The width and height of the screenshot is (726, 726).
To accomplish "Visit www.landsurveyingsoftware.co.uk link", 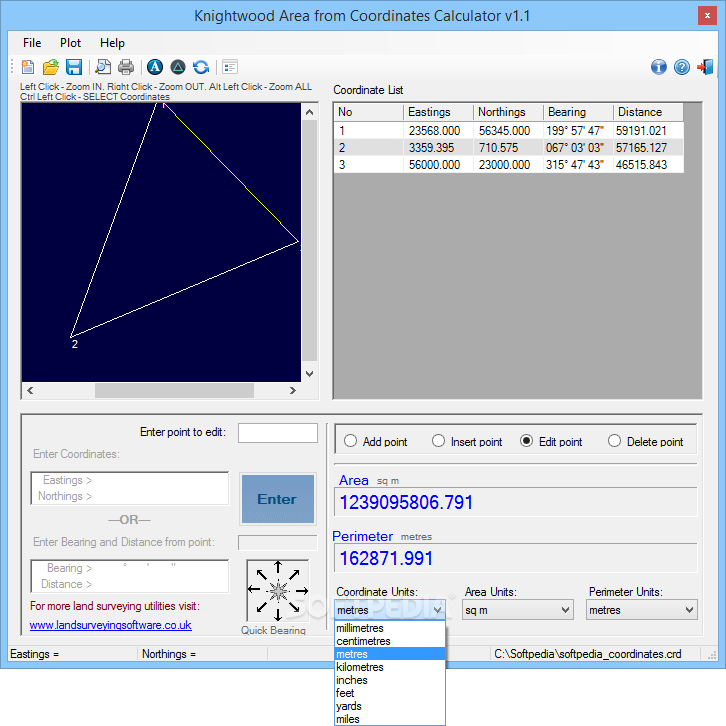I will click(x=110, y=625).
